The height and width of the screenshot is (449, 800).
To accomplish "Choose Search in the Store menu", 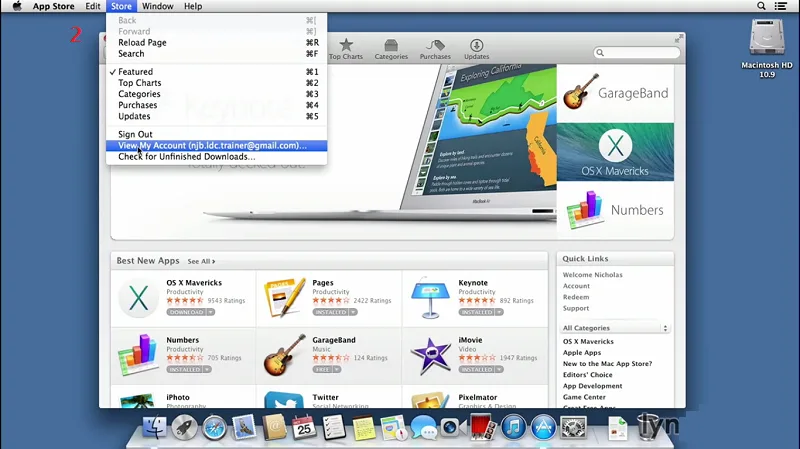I will pyautogui.click(x=216, y=54).
